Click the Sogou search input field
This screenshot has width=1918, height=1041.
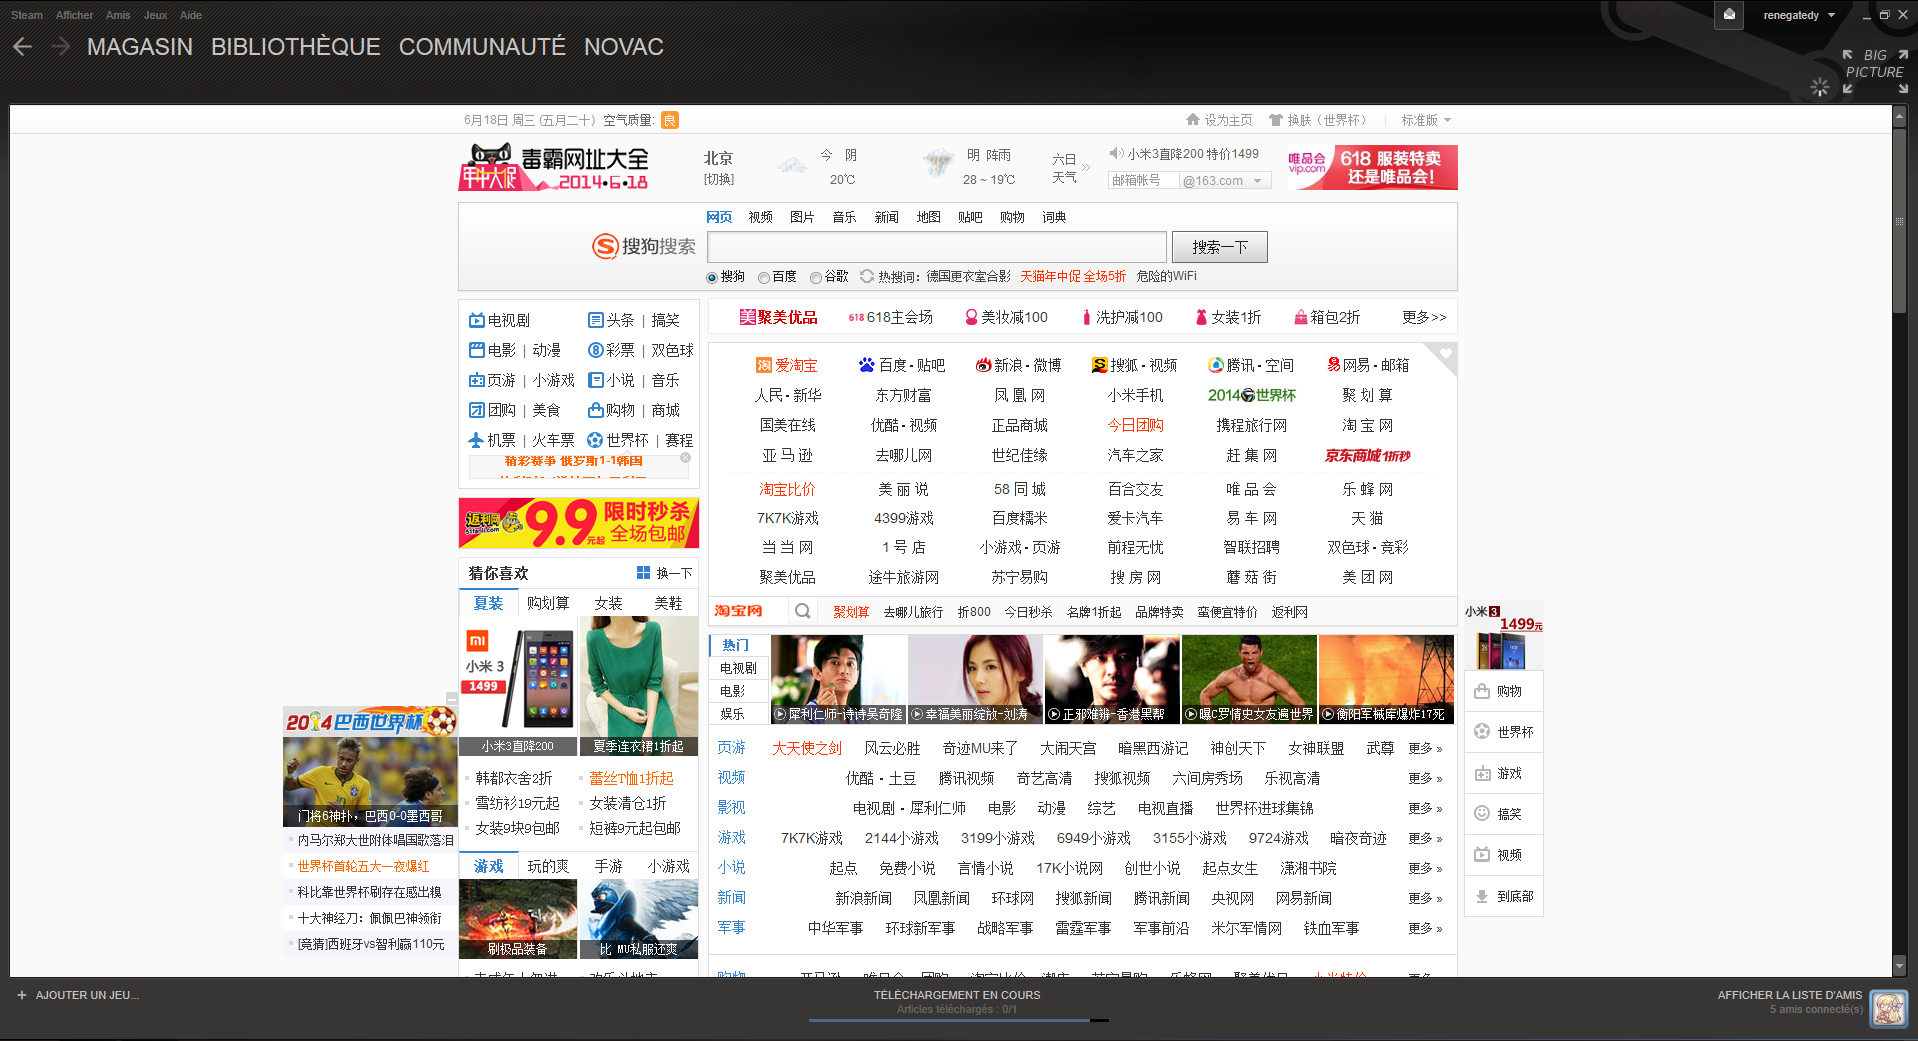pyautogui.click(x=937, y=247)
